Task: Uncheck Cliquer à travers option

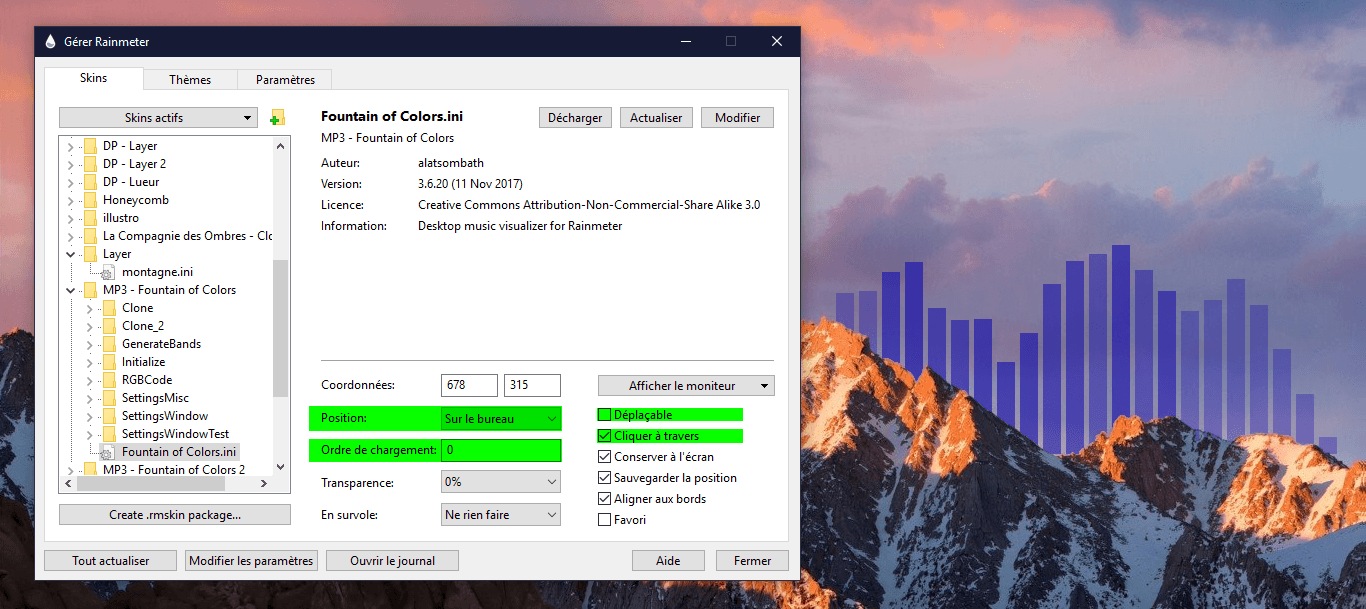Action: [604, 436]
